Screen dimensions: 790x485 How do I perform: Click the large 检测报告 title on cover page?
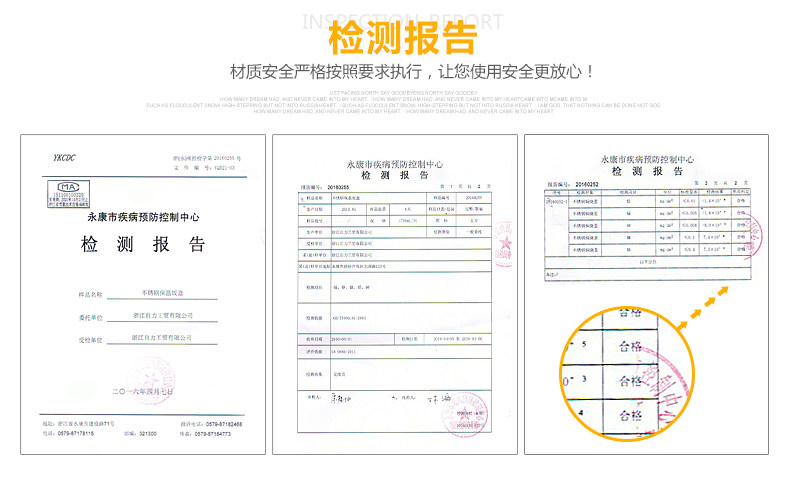pyautogui.click(x=143, y=244)
